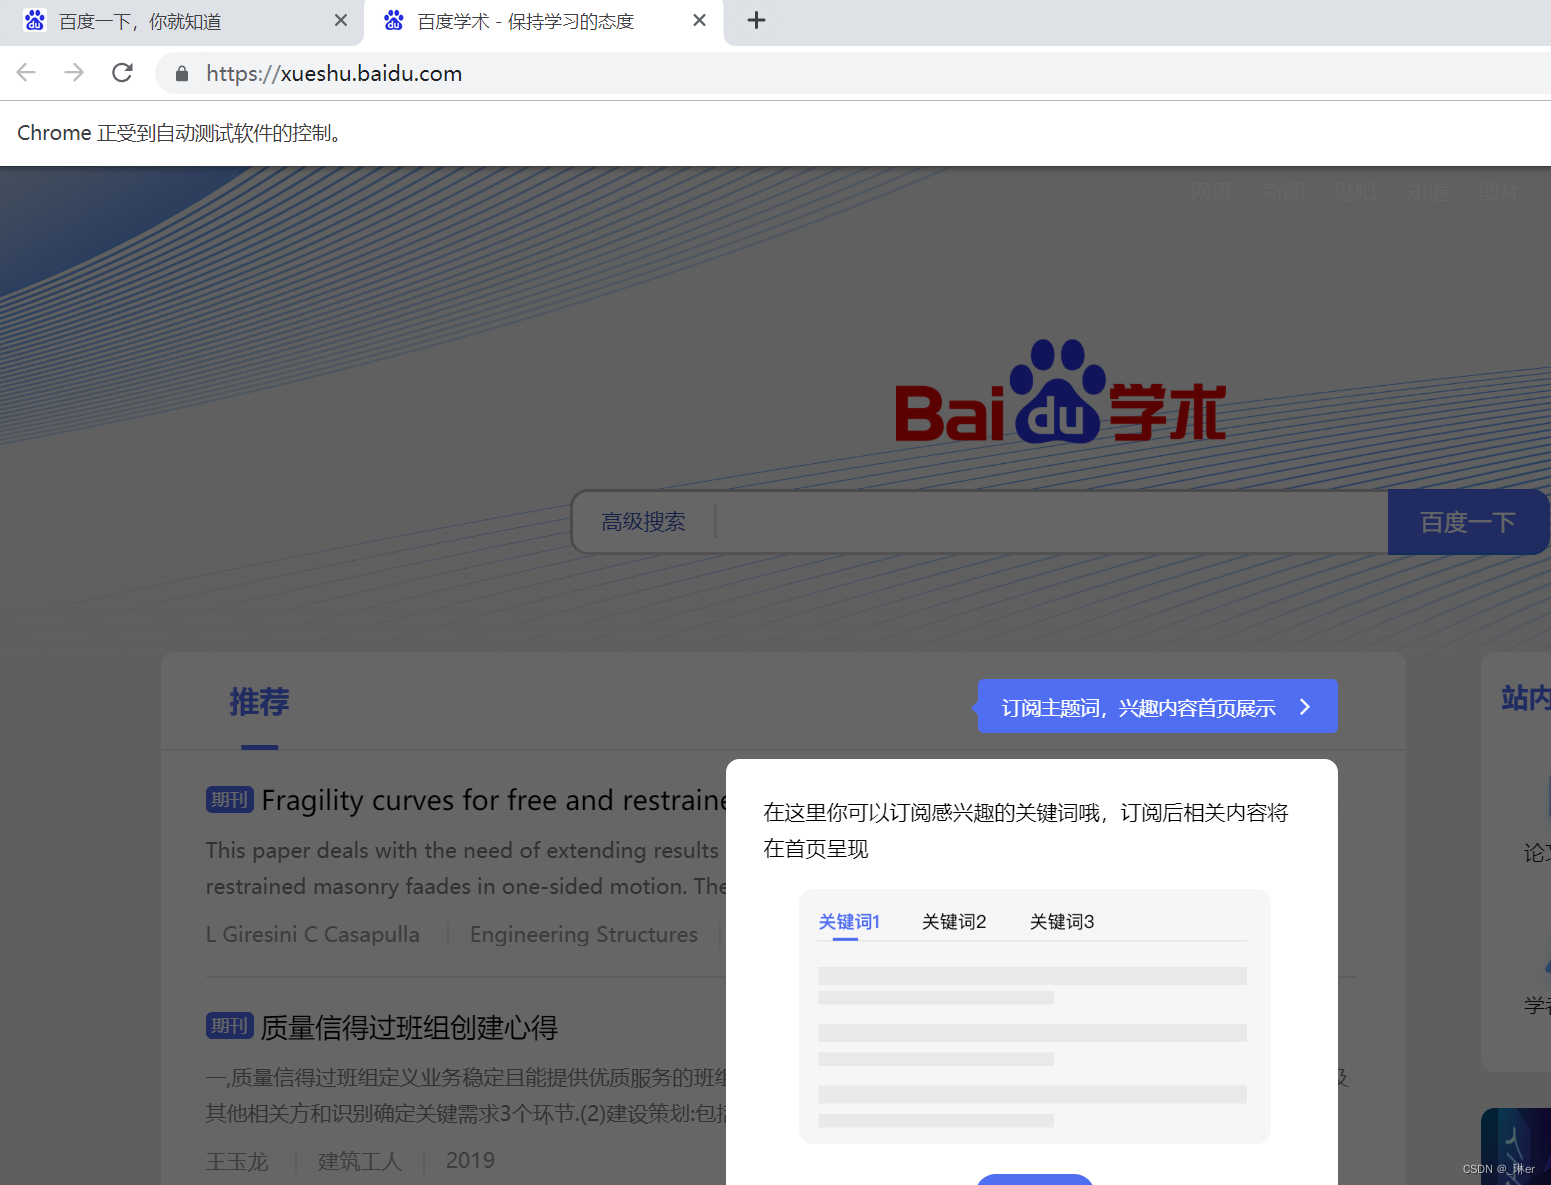Submit search with 百度一下 button
The width and height of the screenshot is (1551, 1185).
[x=1467, y=522]
